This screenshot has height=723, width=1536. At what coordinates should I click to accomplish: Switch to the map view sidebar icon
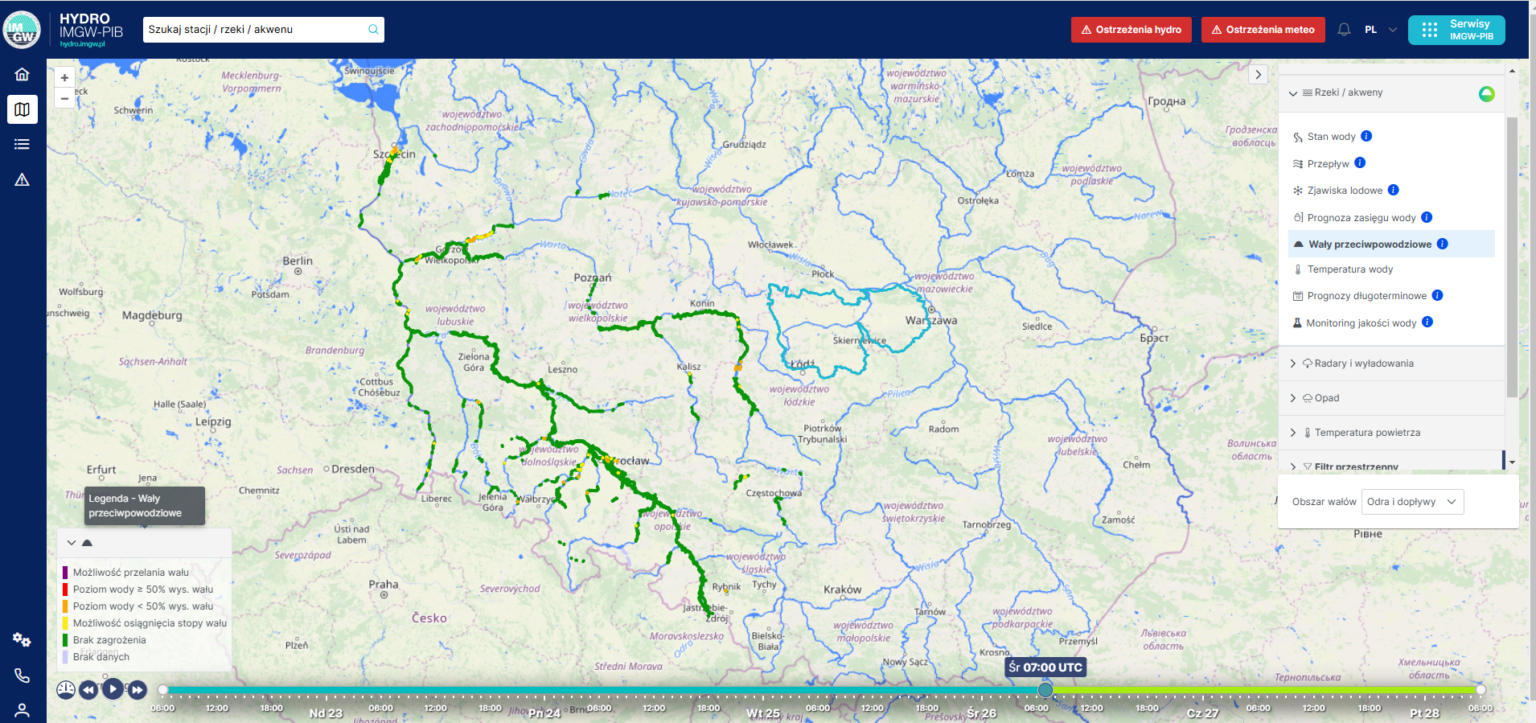tap(22, 109)
